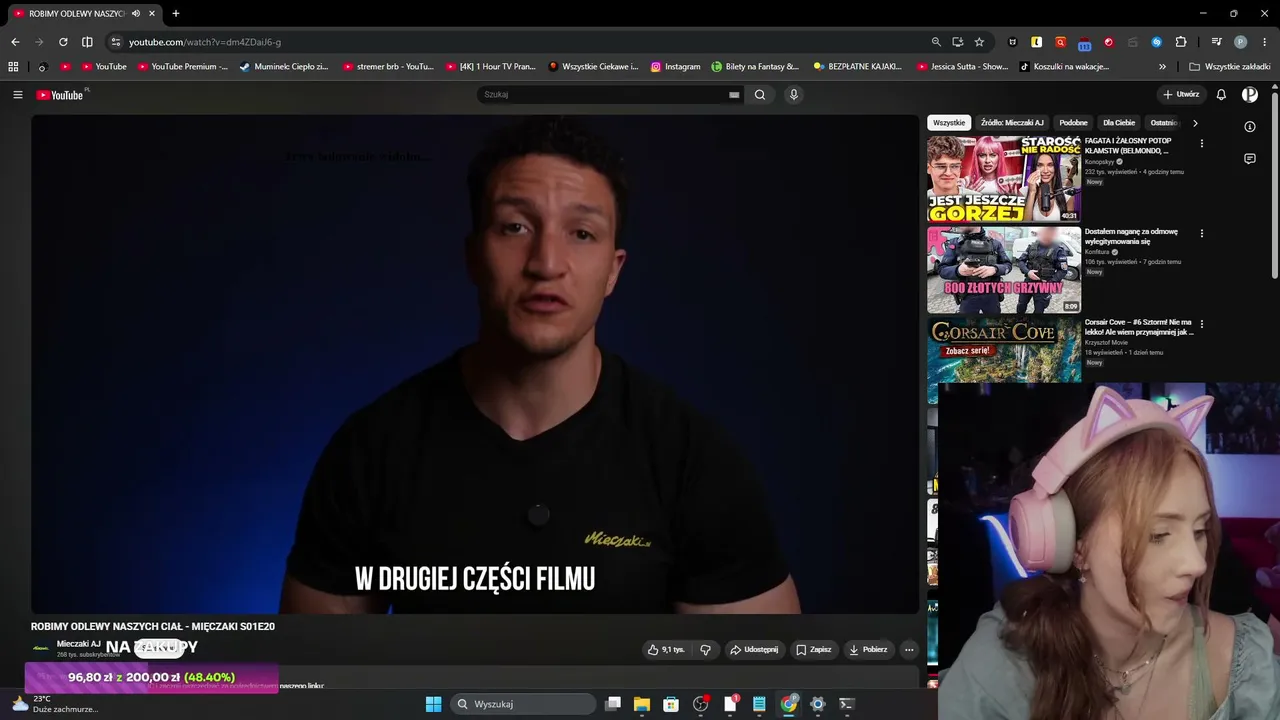This screenshot has height=720, width=1280.
Task: Start voice search with the microphone
Action: pos(794,95)
